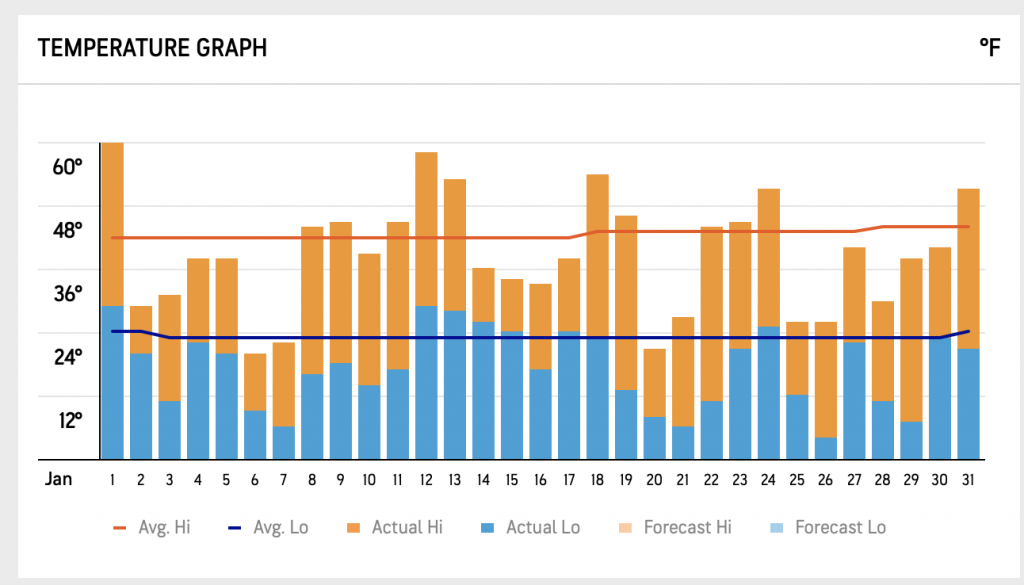The height and width of the screenshot is (585, 1024).
Task: Click the Jan month label
Action: coord(58,479)
